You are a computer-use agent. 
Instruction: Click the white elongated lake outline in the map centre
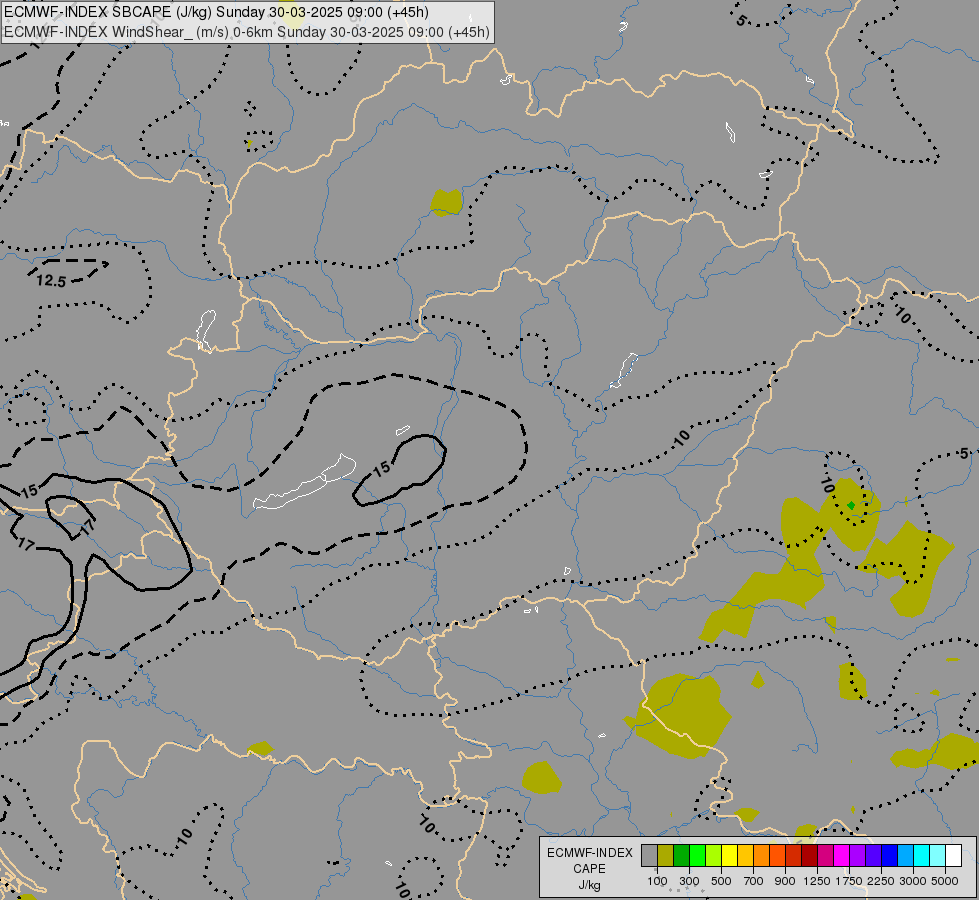coord(305,482)
